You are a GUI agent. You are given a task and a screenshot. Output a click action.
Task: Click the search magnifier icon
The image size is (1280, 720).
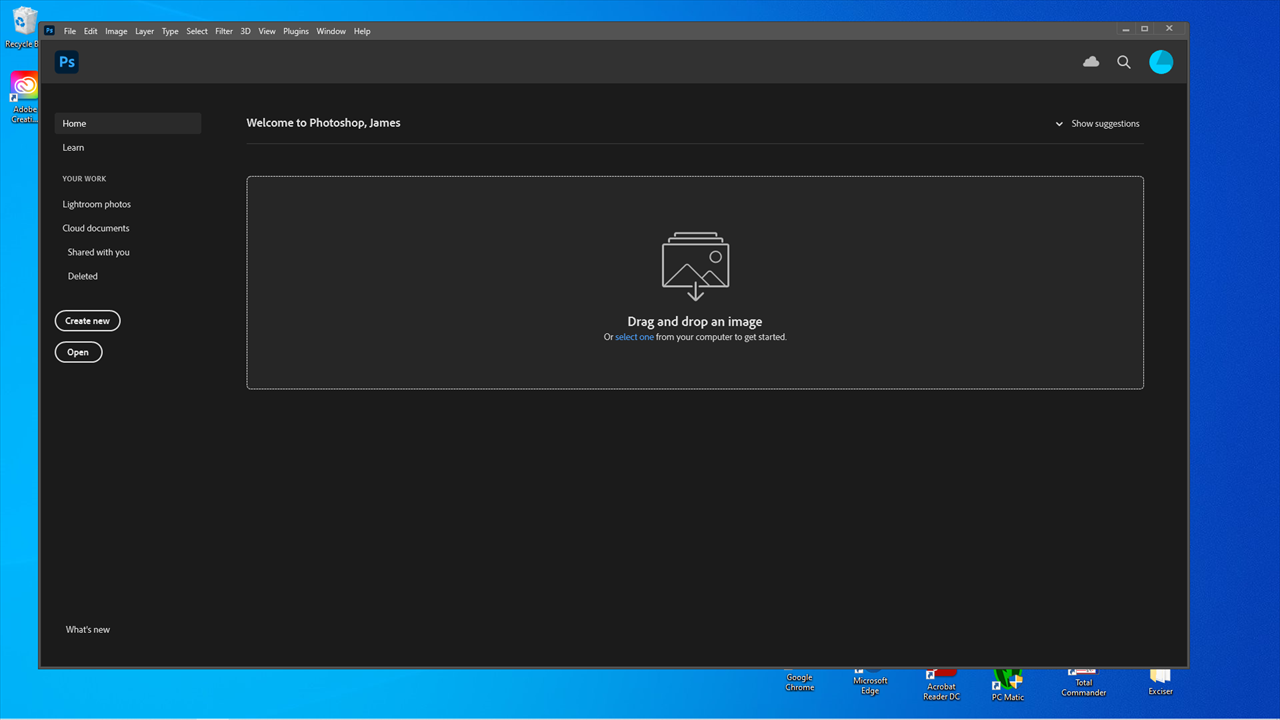point(1124,62)
